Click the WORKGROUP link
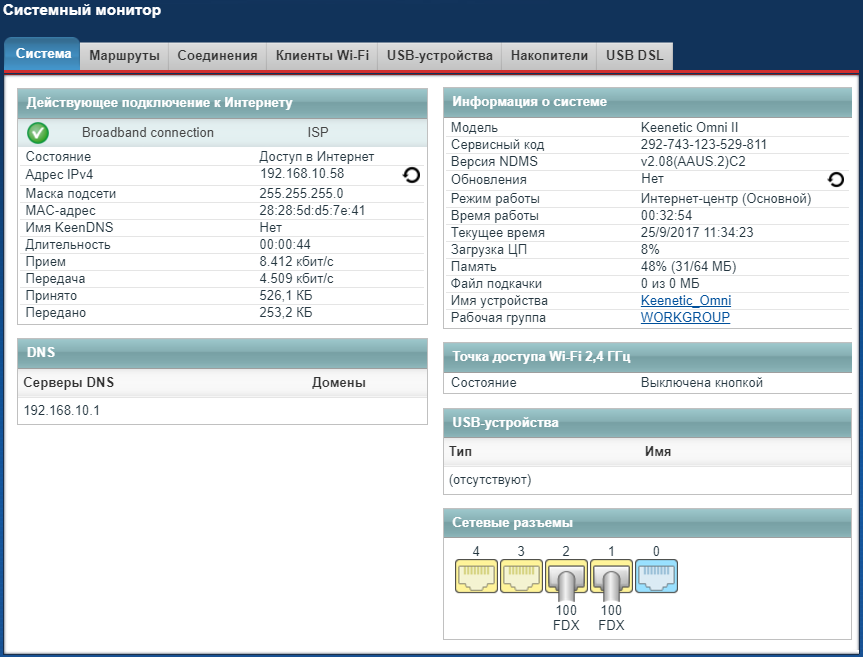Image resolution: width=863 pixels, height=657 pixels. (685, 318)
